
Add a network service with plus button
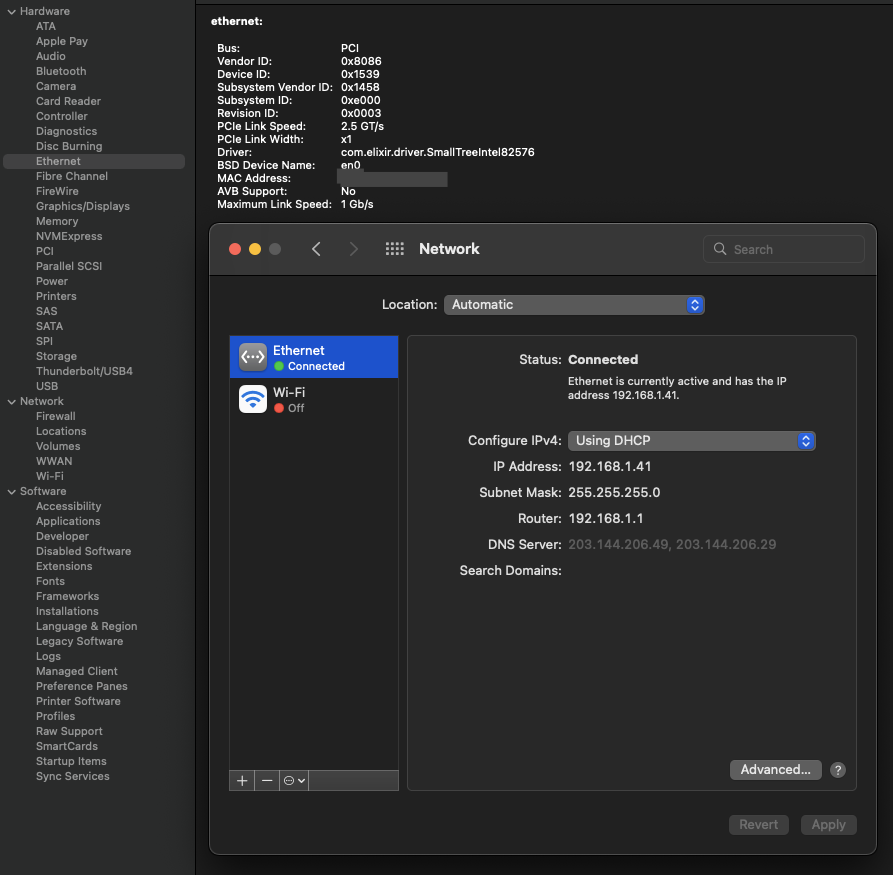pos(242,781)
